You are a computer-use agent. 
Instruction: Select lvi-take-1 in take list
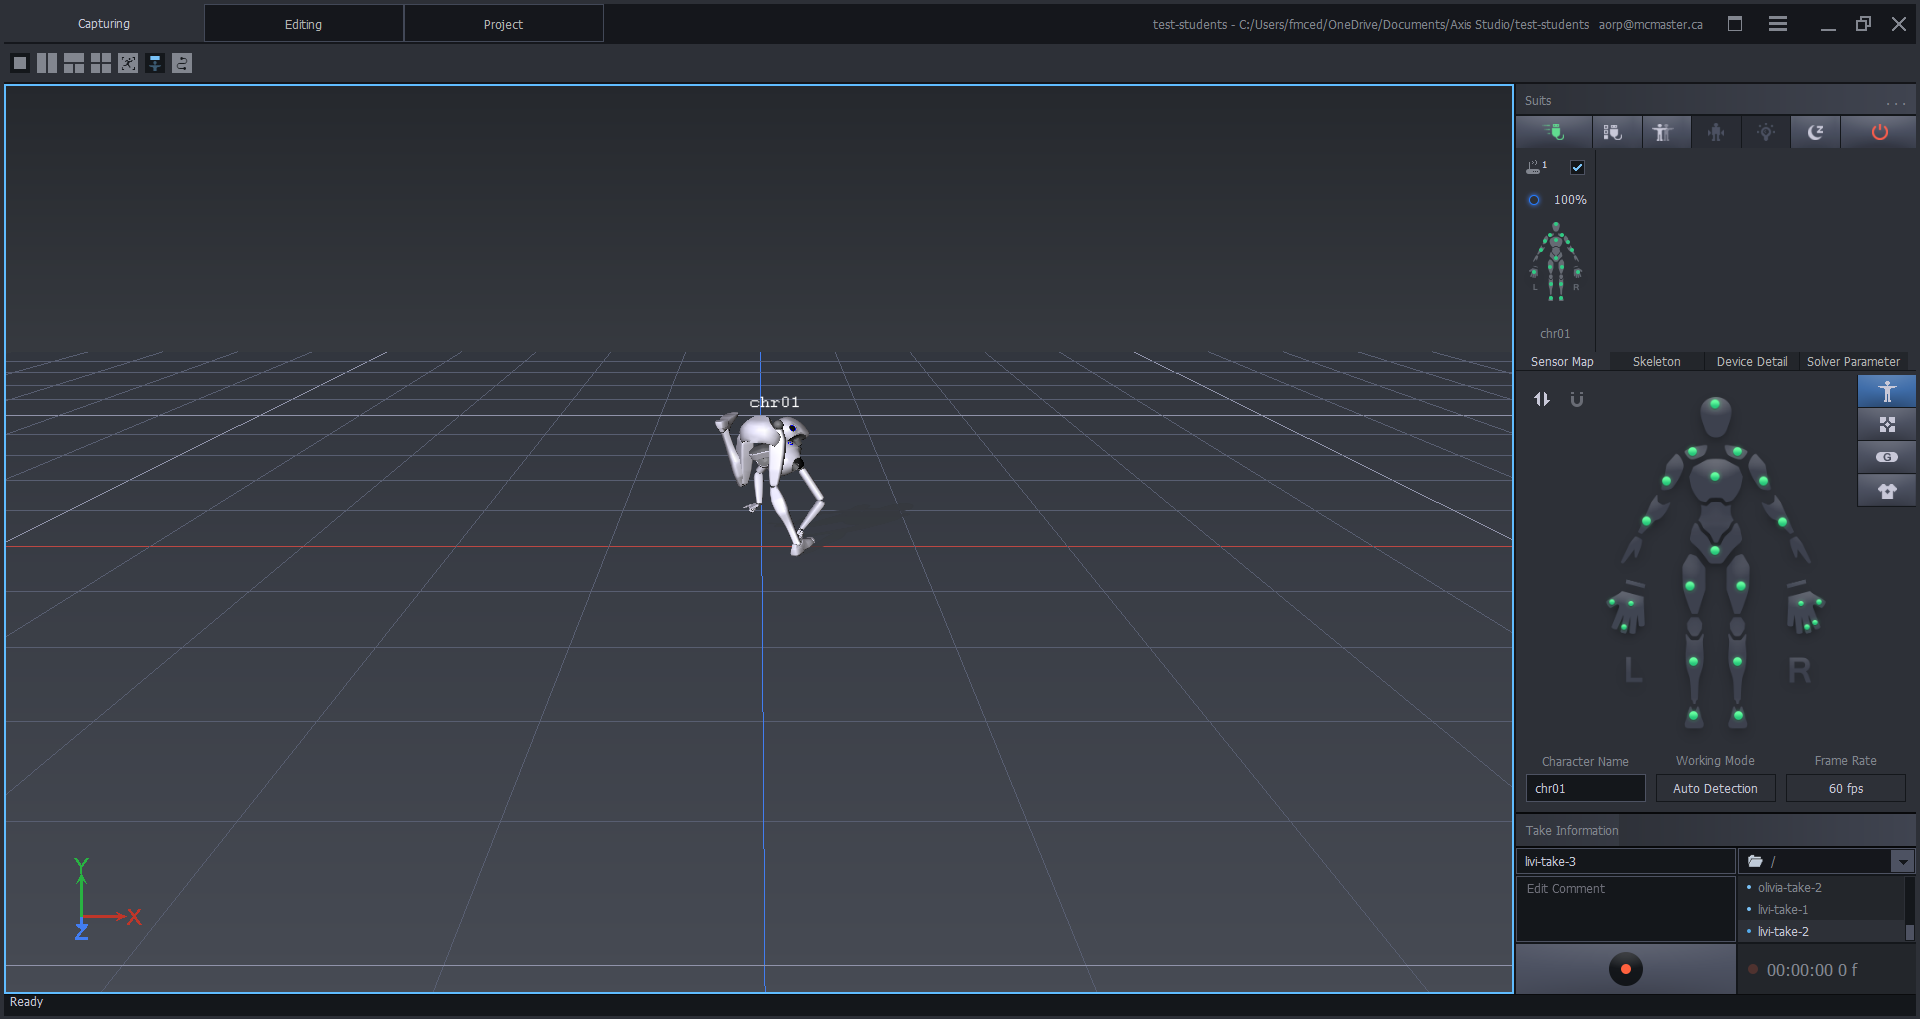click(x=1782, y=910)
